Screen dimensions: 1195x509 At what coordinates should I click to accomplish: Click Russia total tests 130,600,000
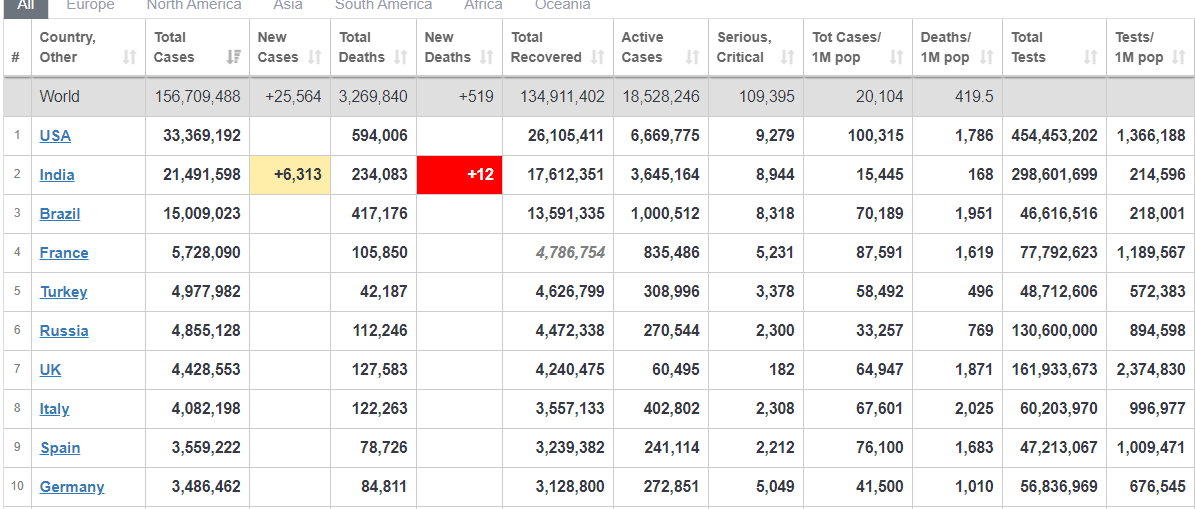pyautogui.click(x=1055, y=331)
